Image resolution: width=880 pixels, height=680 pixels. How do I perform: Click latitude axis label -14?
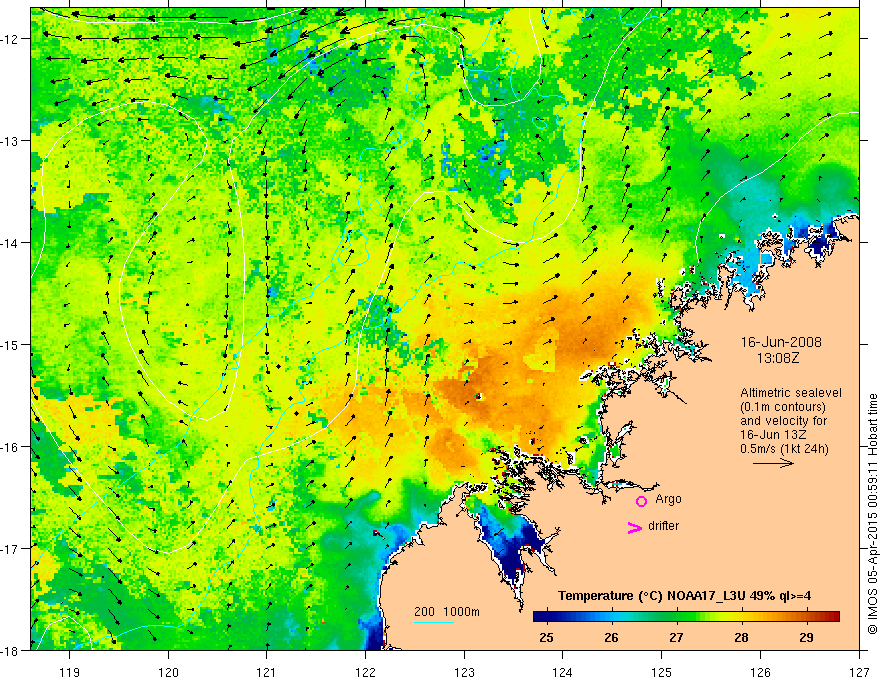click(x=11, y=242)
